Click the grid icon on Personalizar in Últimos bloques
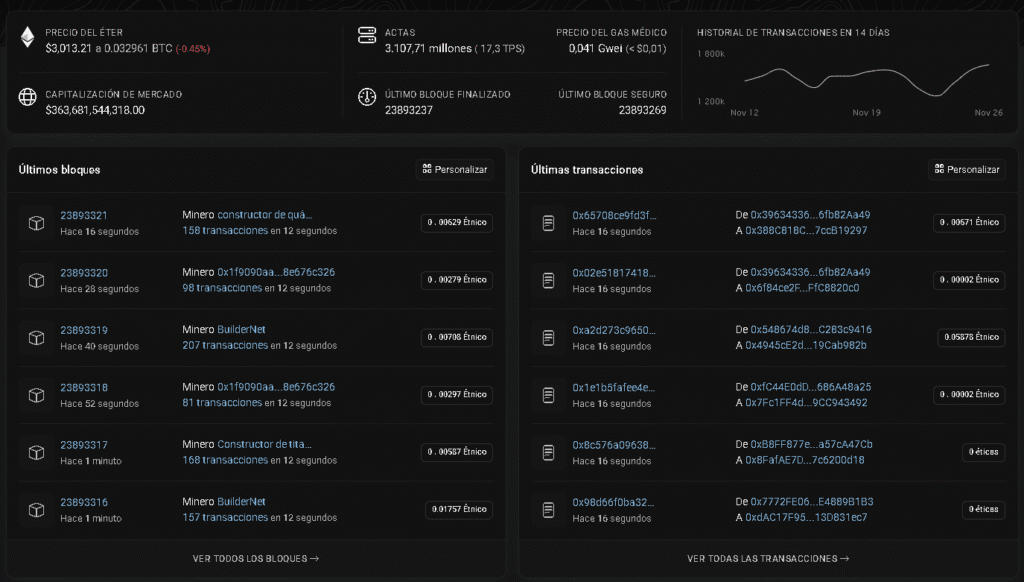The image size is (1024, 582). click(426, 169)
